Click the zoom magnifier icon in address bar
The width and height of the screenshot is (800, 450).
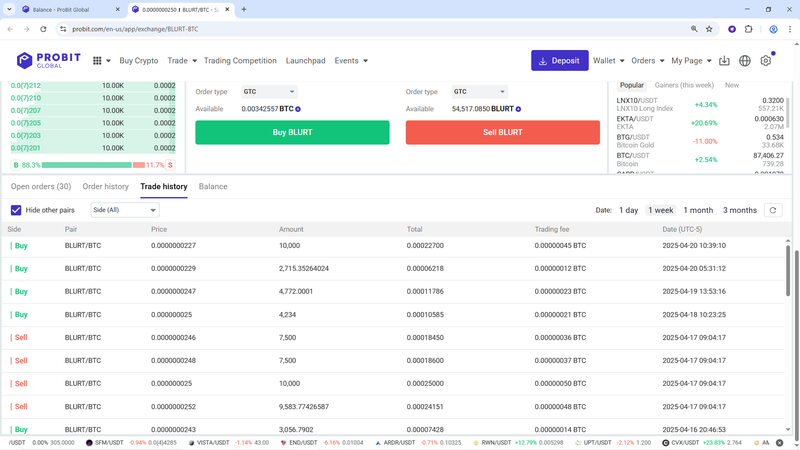[694, 29]
